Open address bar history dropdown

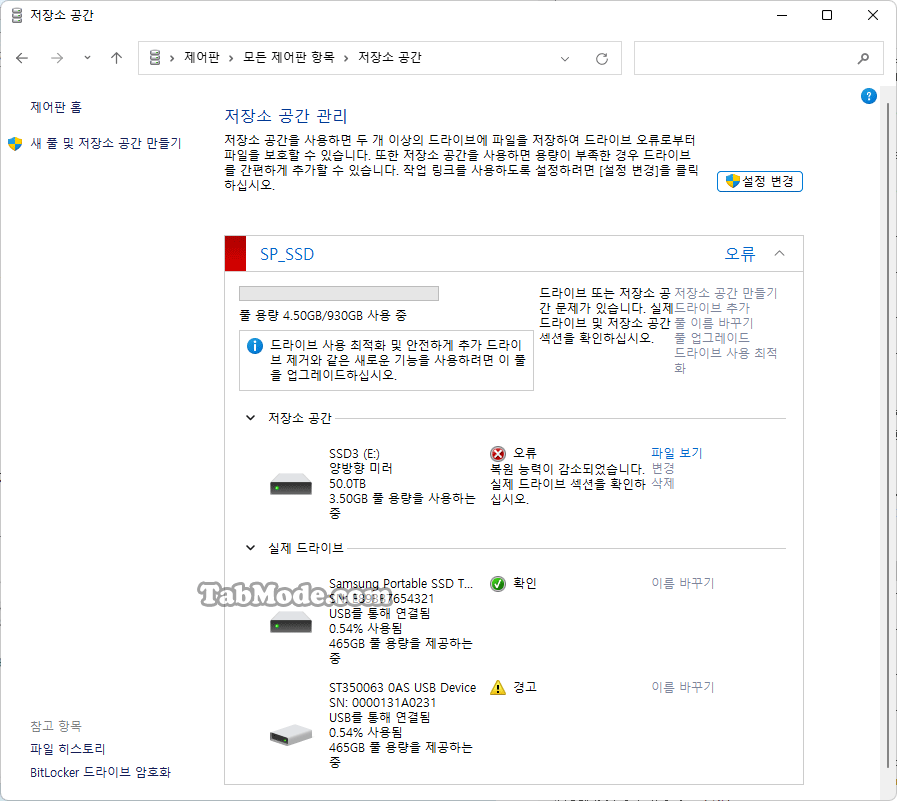click(x=565, y=58)
